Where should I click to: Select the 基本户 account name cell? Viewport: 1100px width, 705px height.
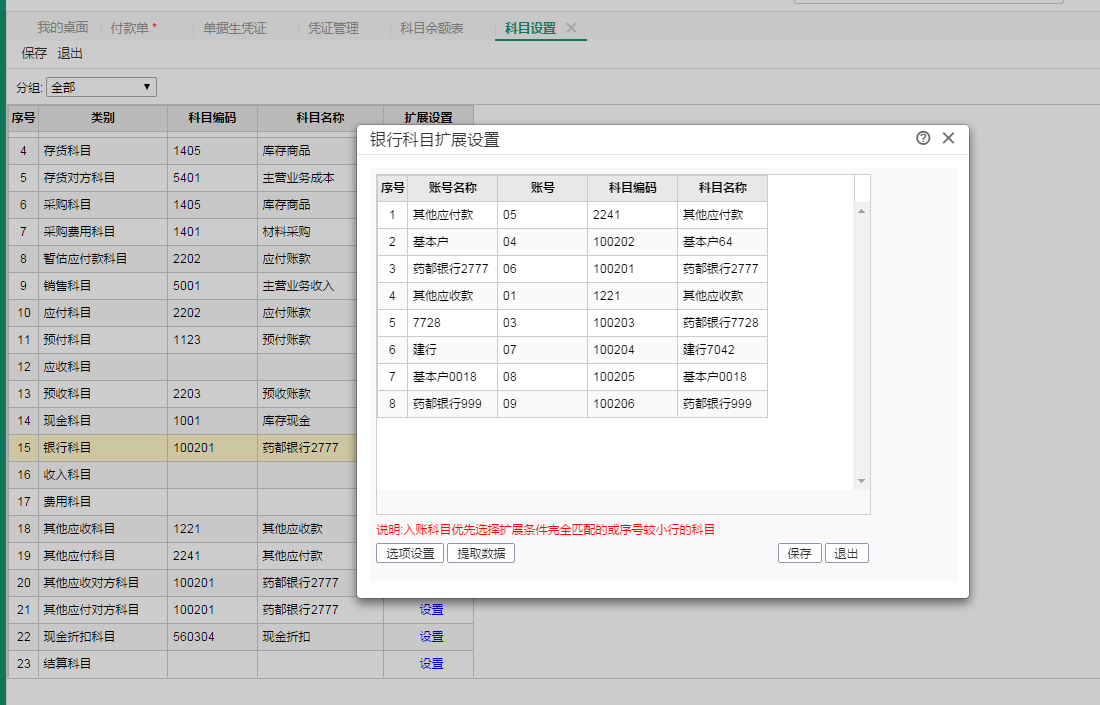click(x=452, y=242)
